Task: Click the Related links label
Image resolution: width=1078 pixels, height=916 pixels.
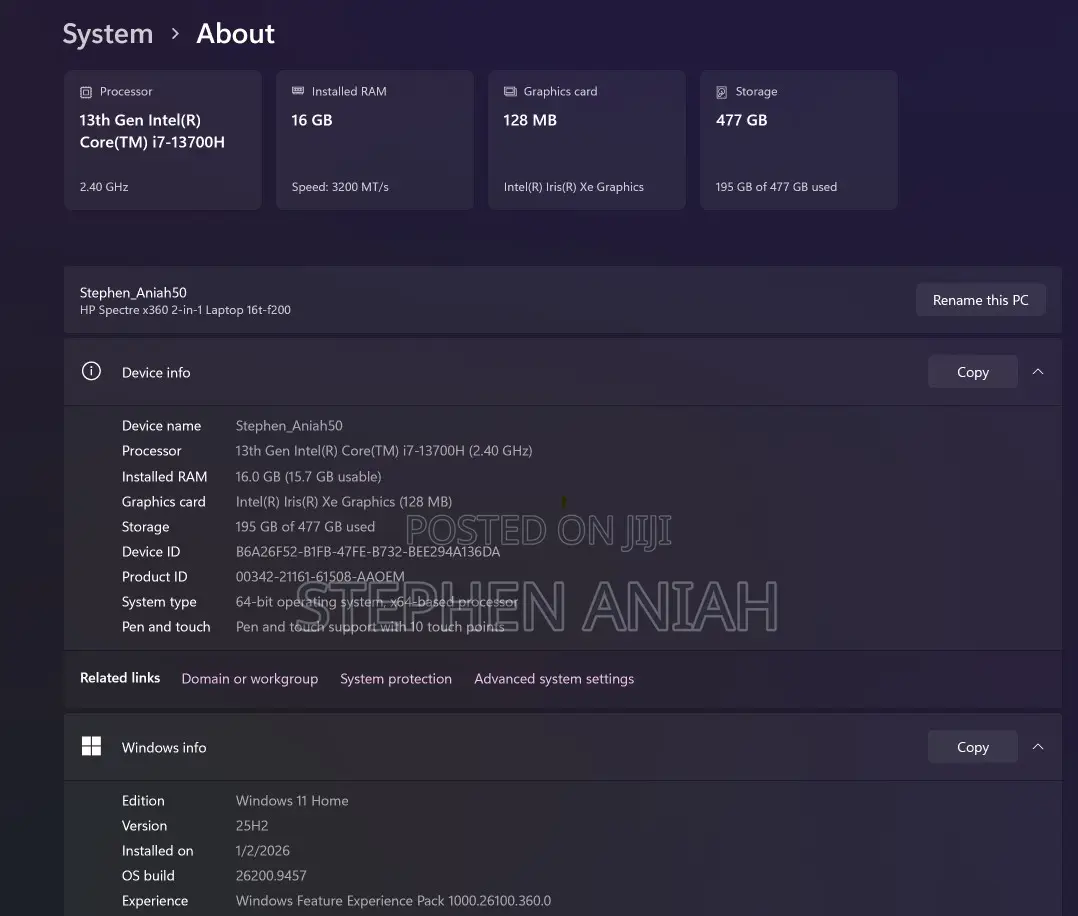Action: click(x=120, y=678)
